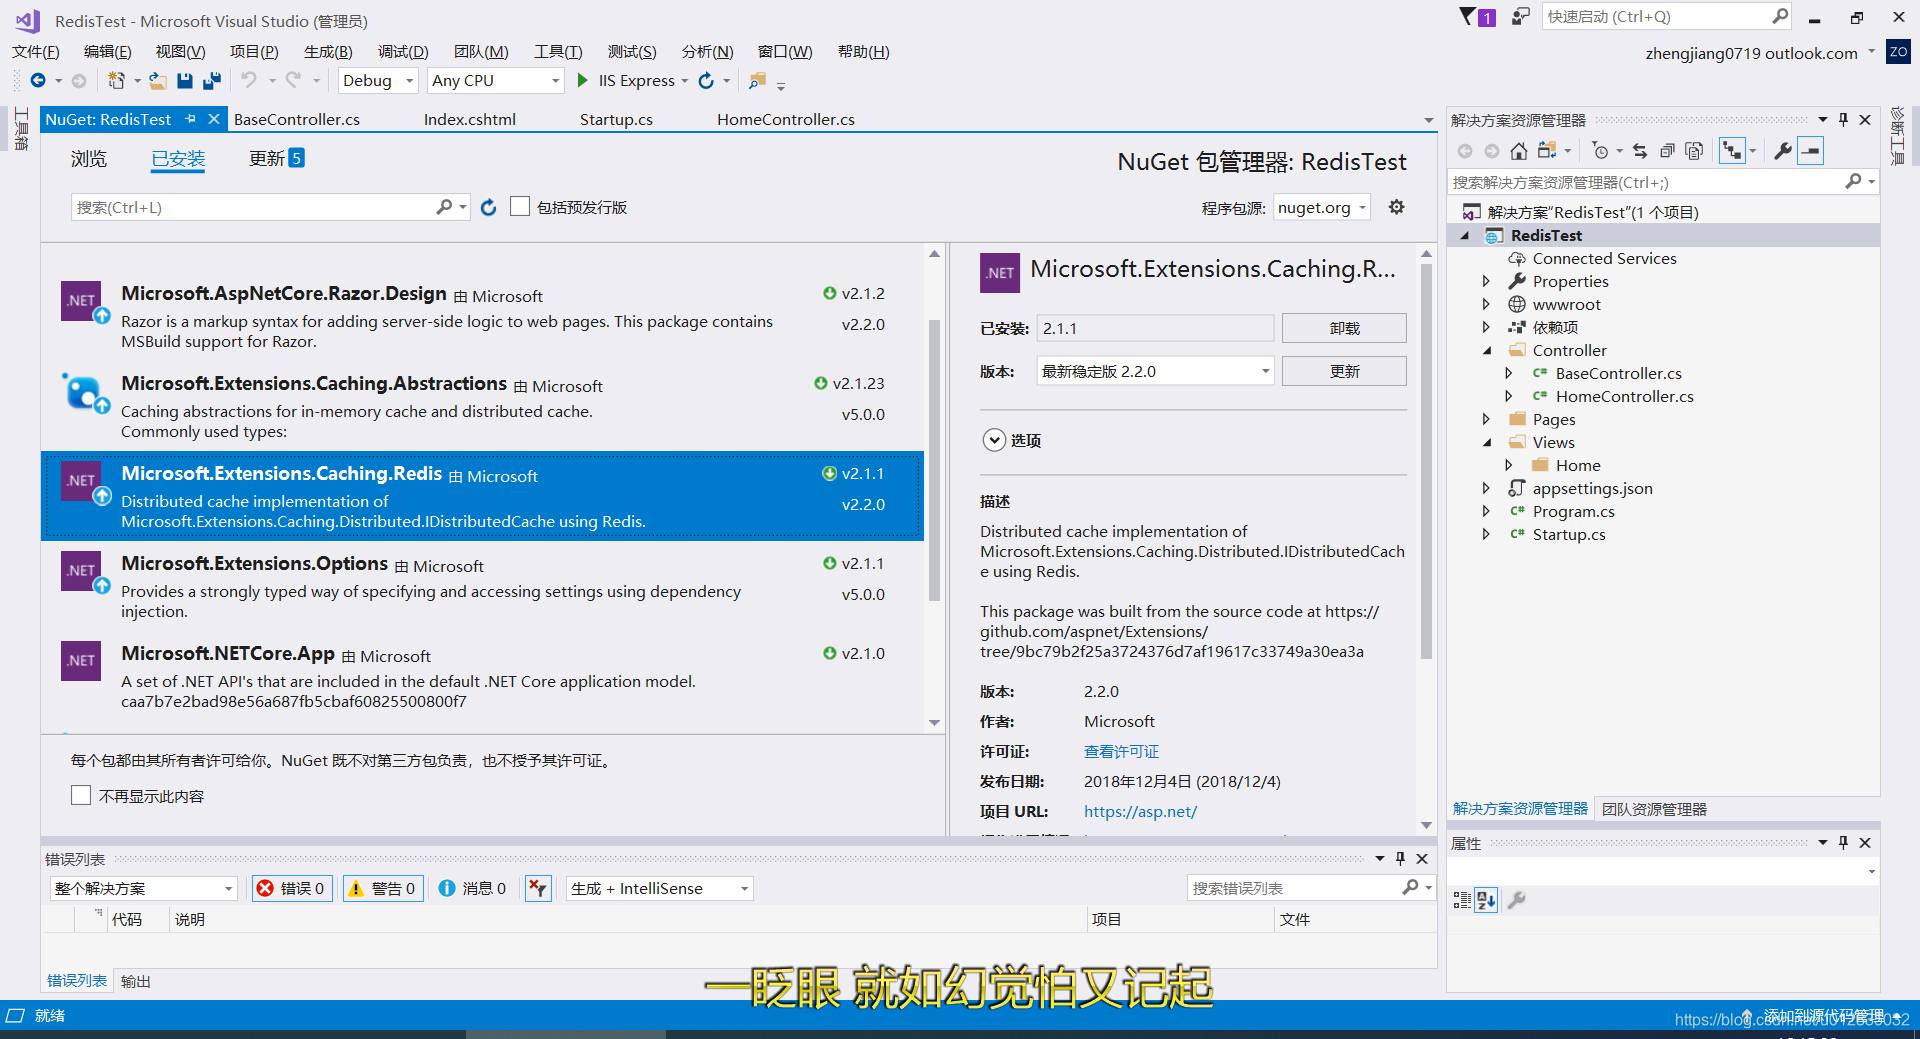Click Show All Files icon in Solution Explorer
Screen dimensions: 1920x1039
[1694, 151]
